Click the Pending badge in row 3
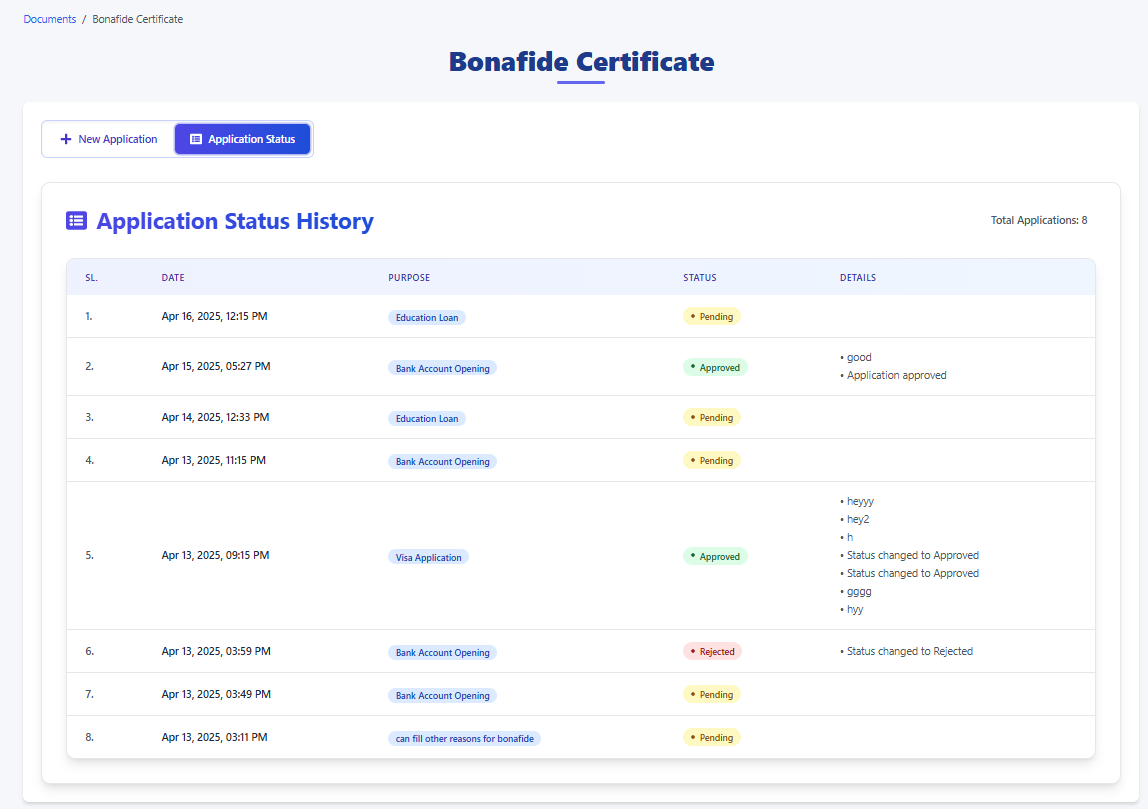 pyautogui.click(x=712, y=417)
